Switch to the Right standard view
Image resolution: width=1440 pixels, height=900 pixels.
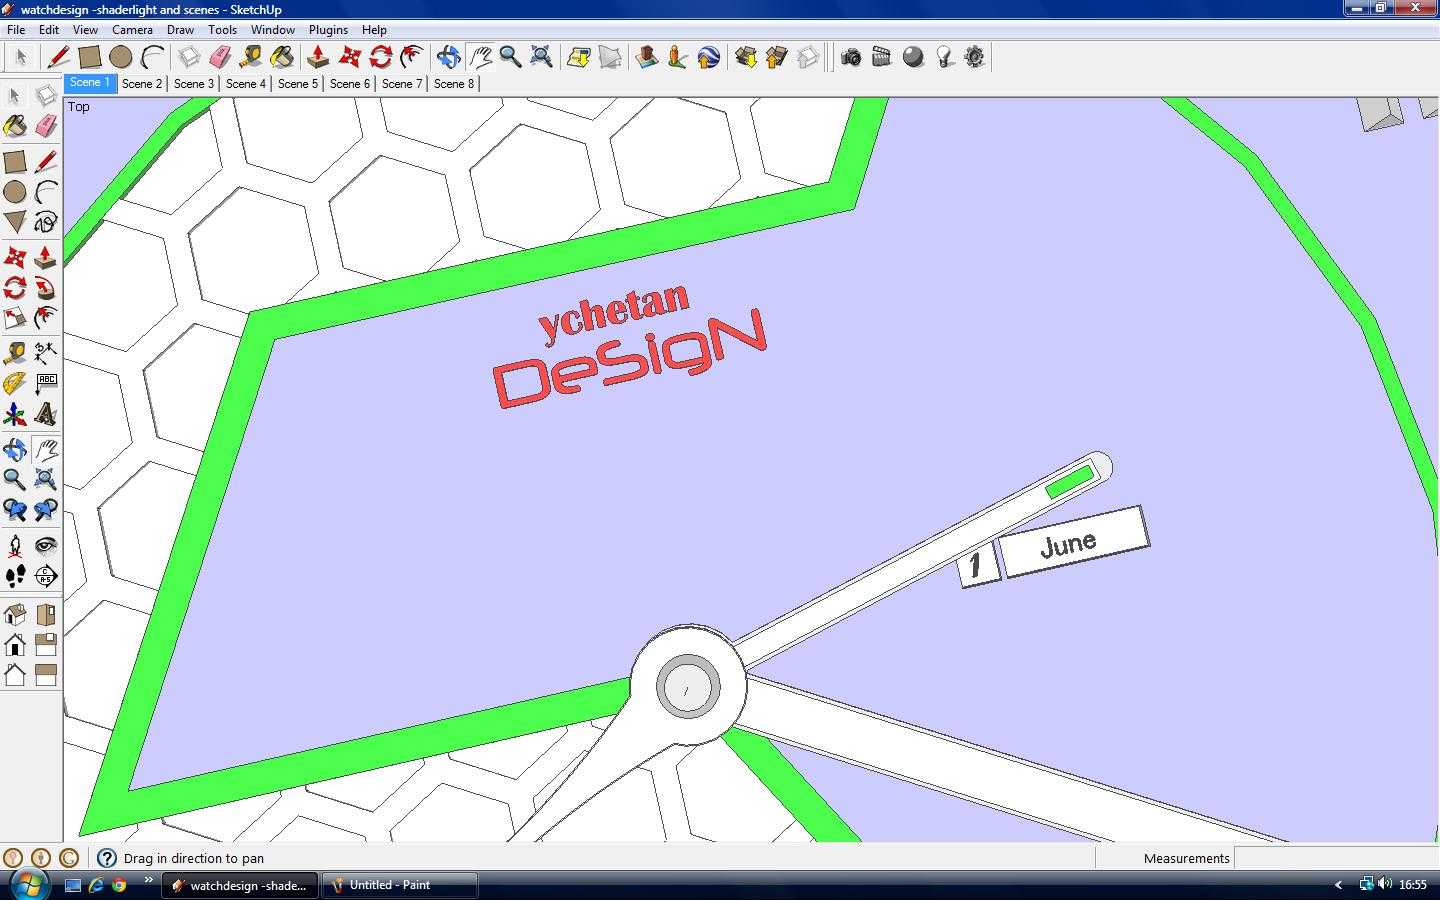pos(45,644)
